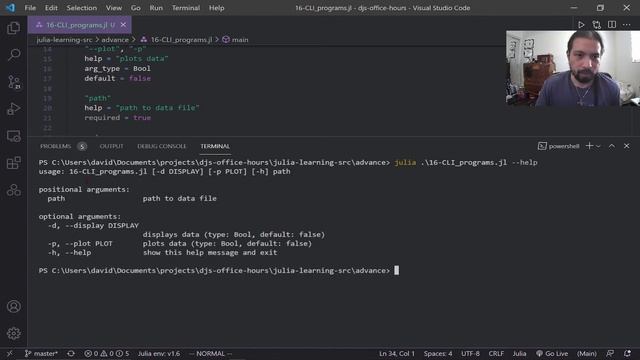
Task: Open feedback icon in status bar
Action: (x=610, y=353)
